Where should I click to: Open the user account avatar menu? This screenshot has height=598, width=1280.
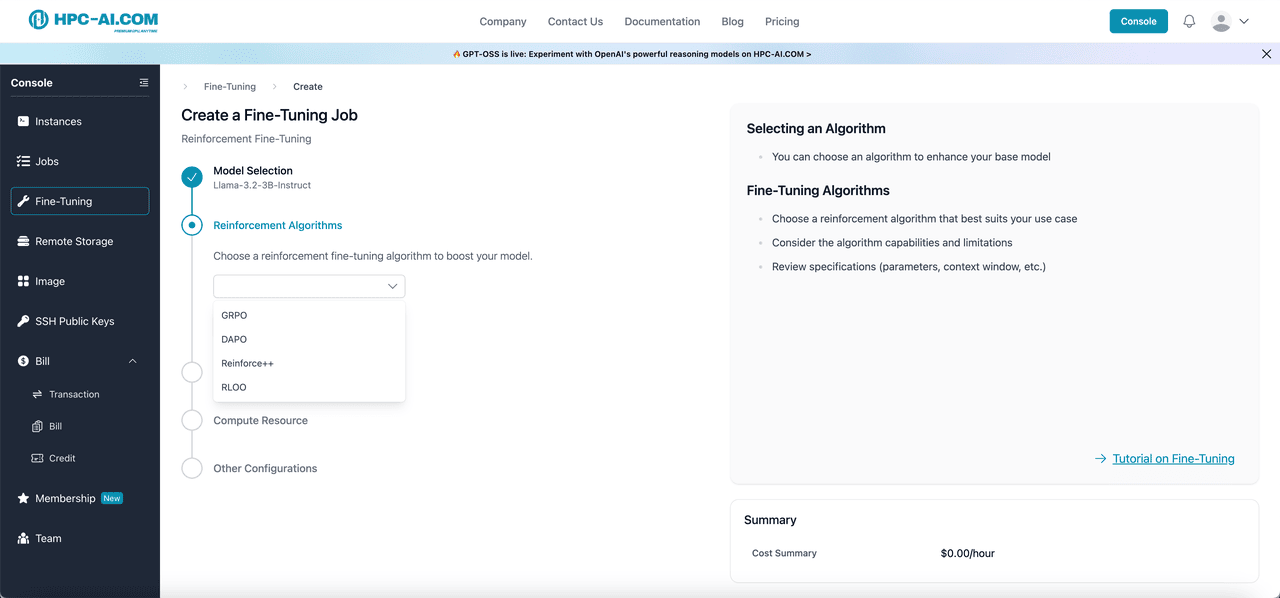point(1229,21)
